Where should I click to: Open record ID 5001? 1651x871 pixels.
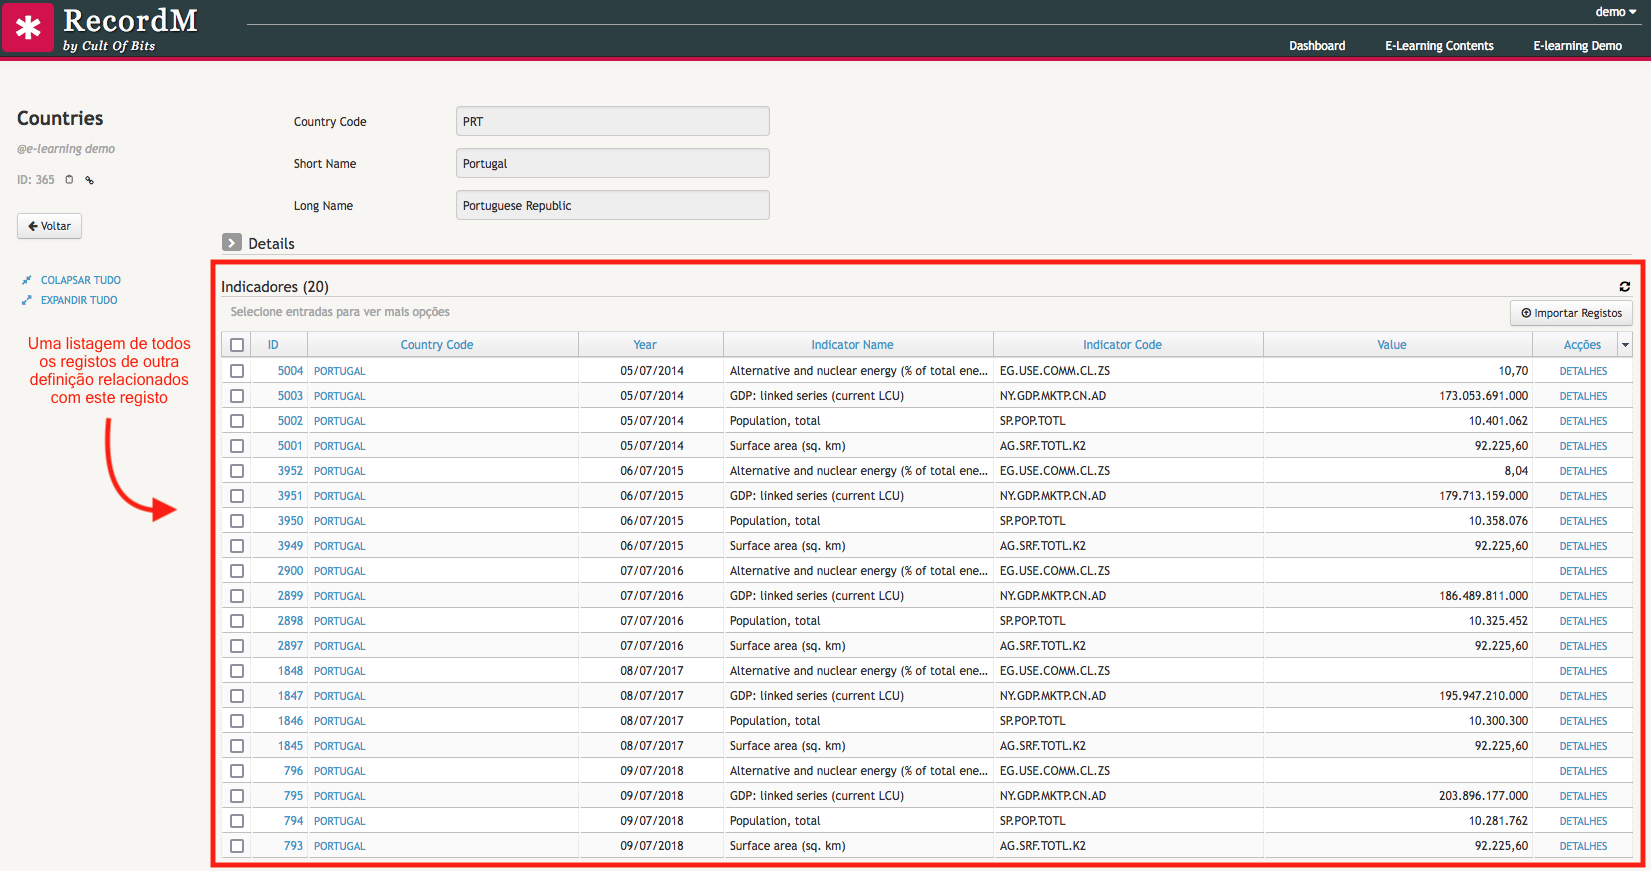(290, 446)
